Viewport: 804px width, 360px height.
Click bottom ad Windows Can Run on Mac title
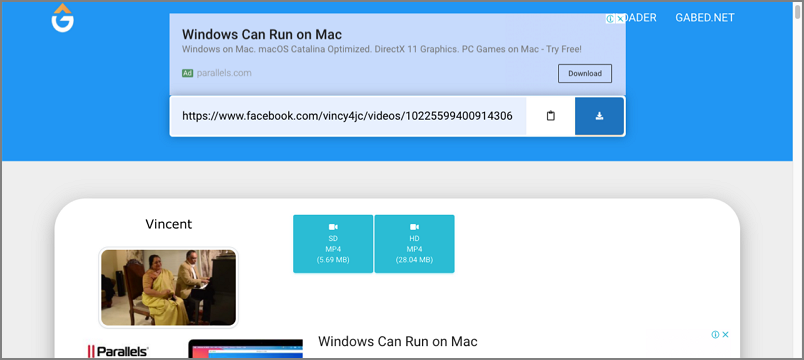click(x=397, y=342)
